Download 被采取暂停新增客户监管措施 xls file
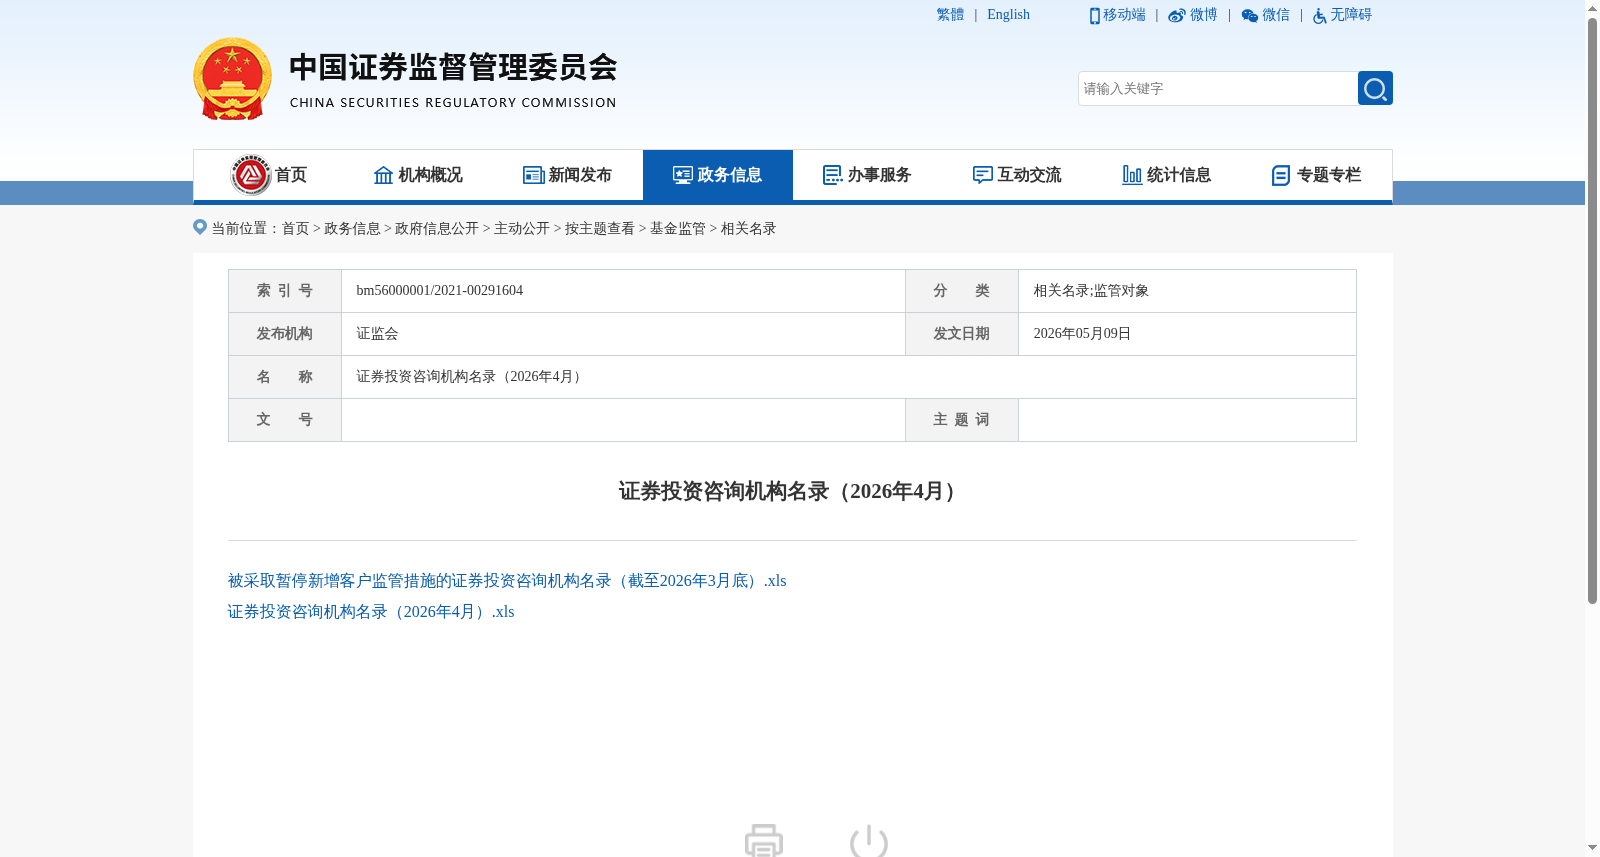 (x=507, y=581)
